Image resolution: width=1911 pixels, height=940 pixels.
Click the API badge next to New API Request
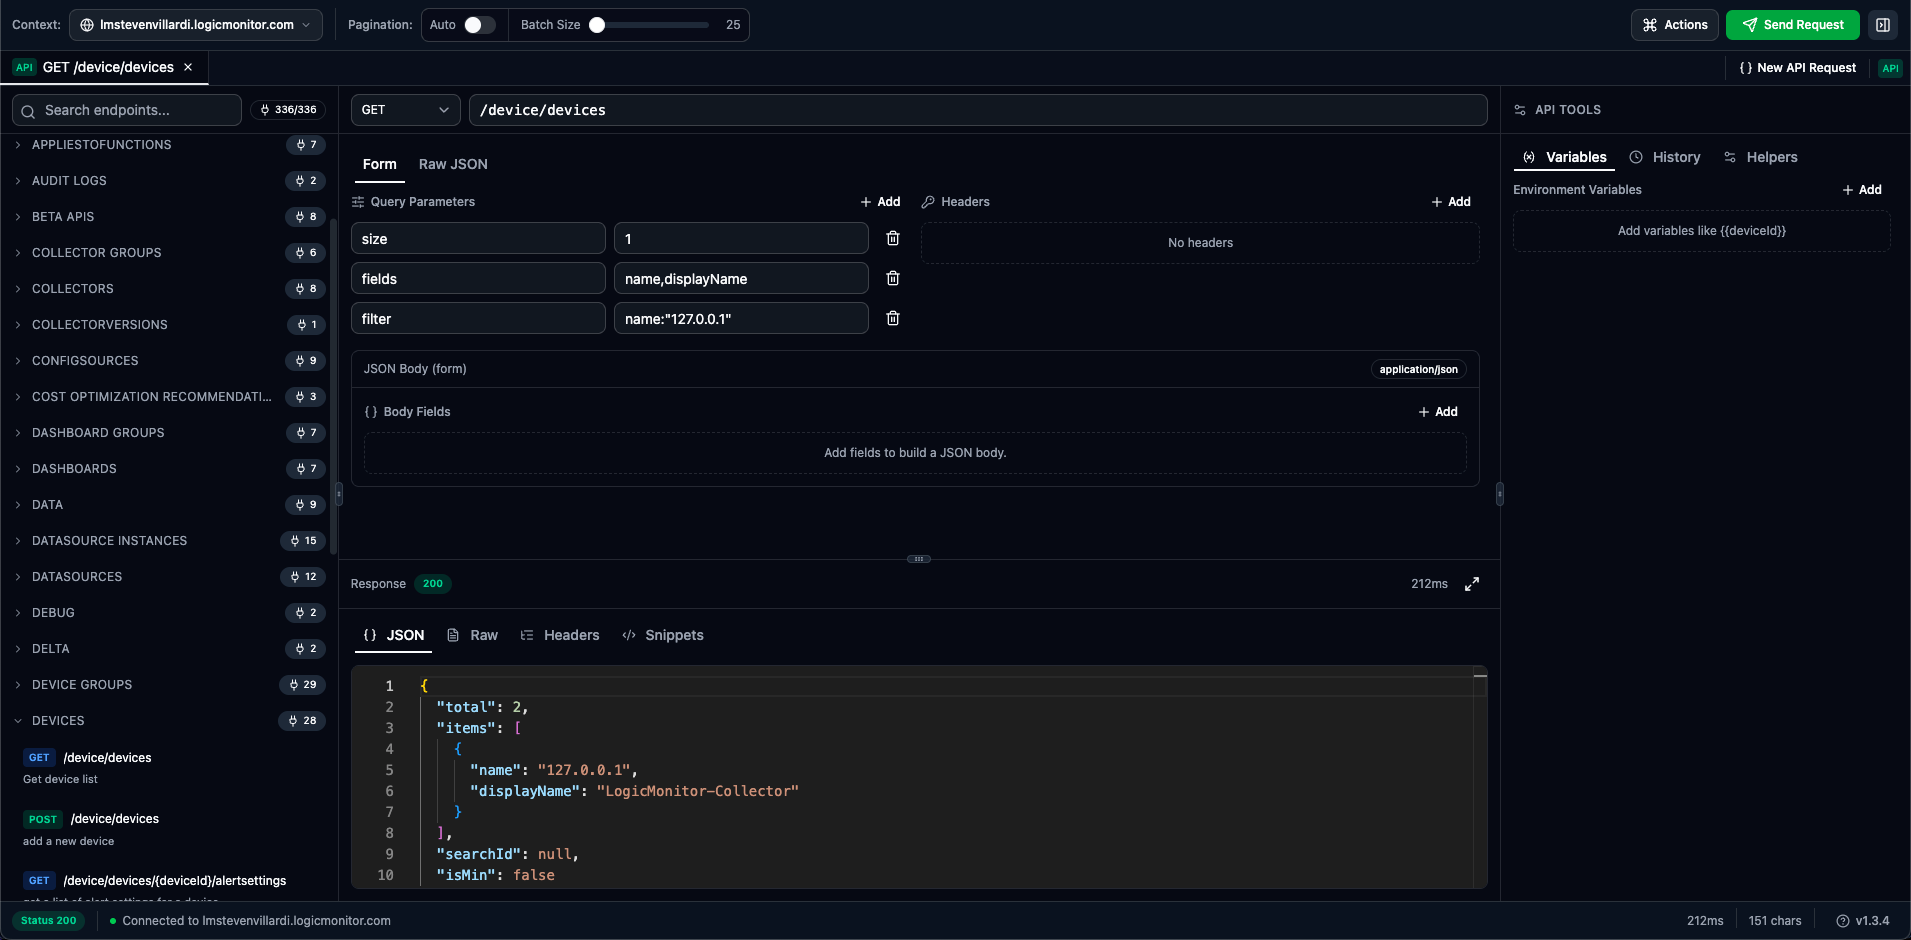point(1890,68)
